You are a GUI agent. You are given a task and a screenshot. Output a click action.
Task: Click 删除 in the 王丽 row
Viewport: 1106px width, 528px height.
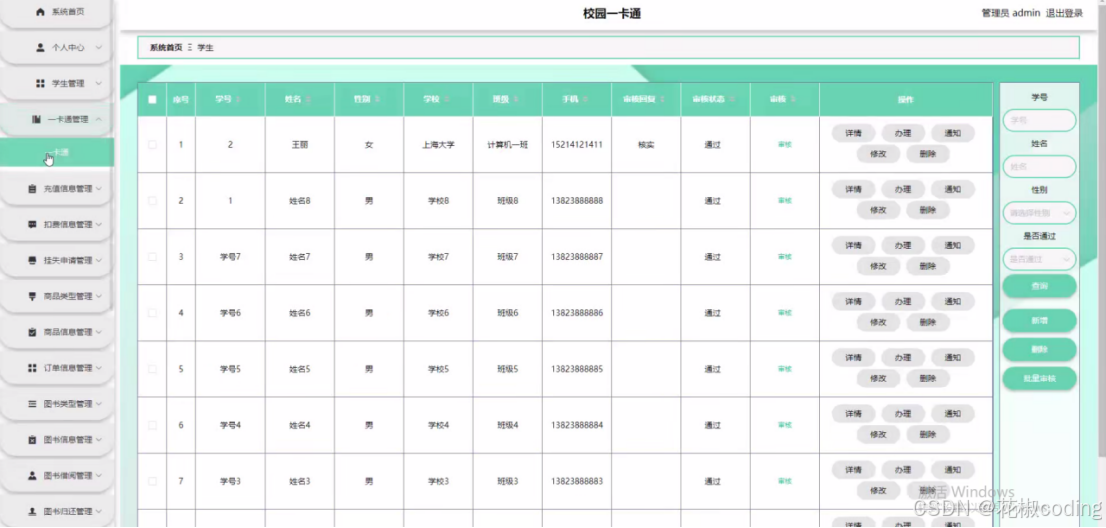point(928,154)
